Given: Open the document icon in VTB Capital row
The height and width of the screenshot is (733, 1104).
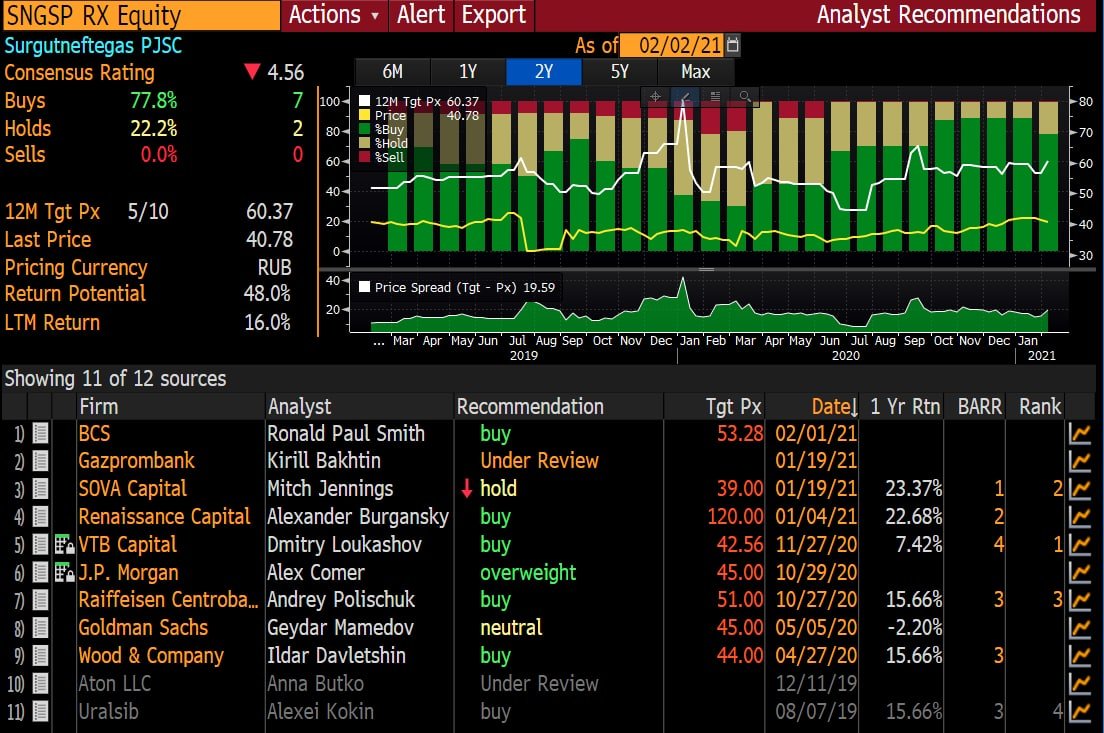Looking at the screenshot, I should pyautogui.click(x=40, y=544).
